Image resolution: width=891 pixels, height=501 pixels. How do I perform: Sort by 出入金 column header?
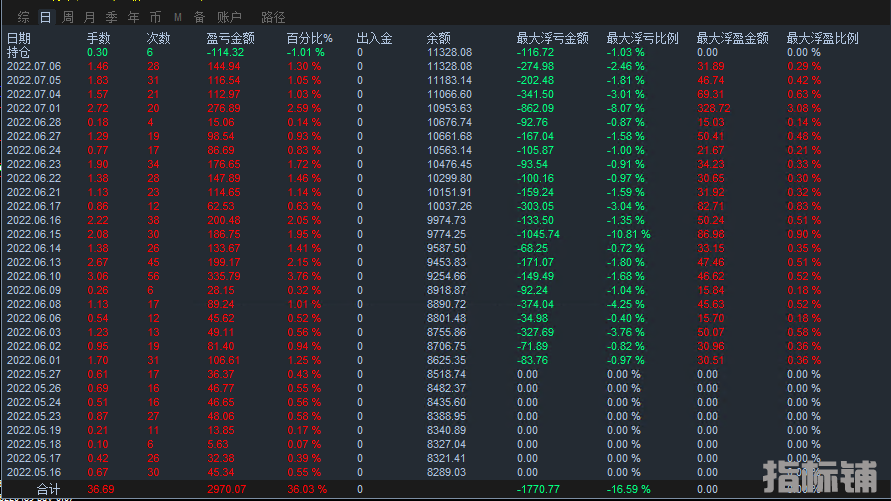374,38
